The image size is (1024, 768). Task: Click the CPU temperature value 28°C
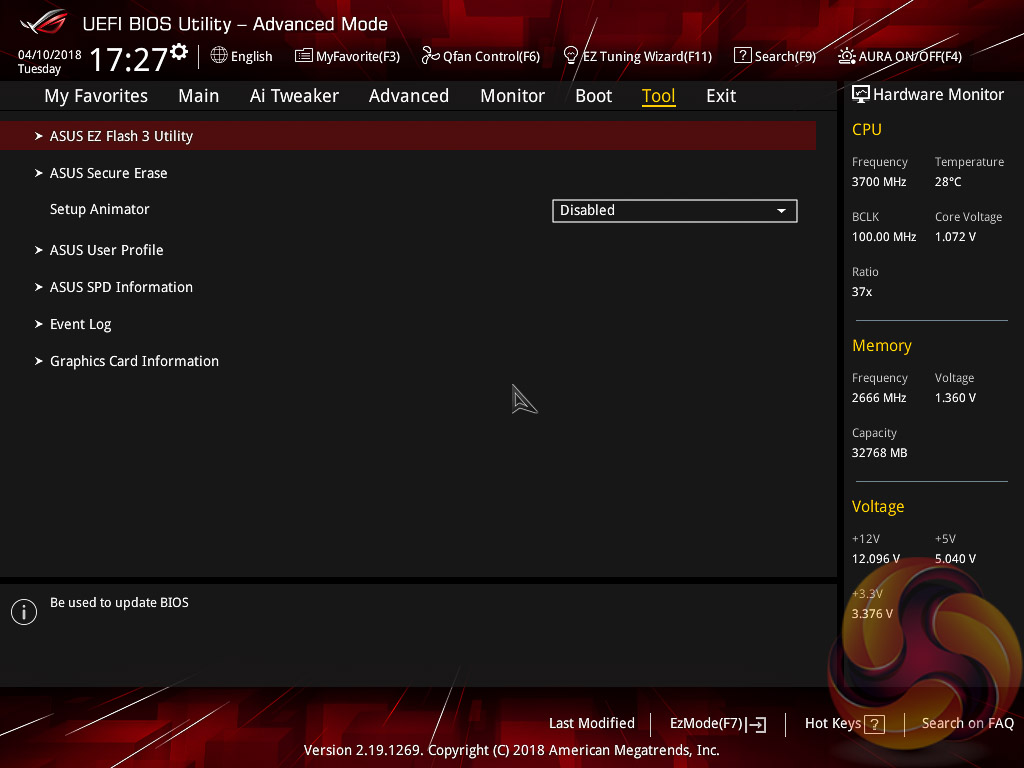pos(948,182)
